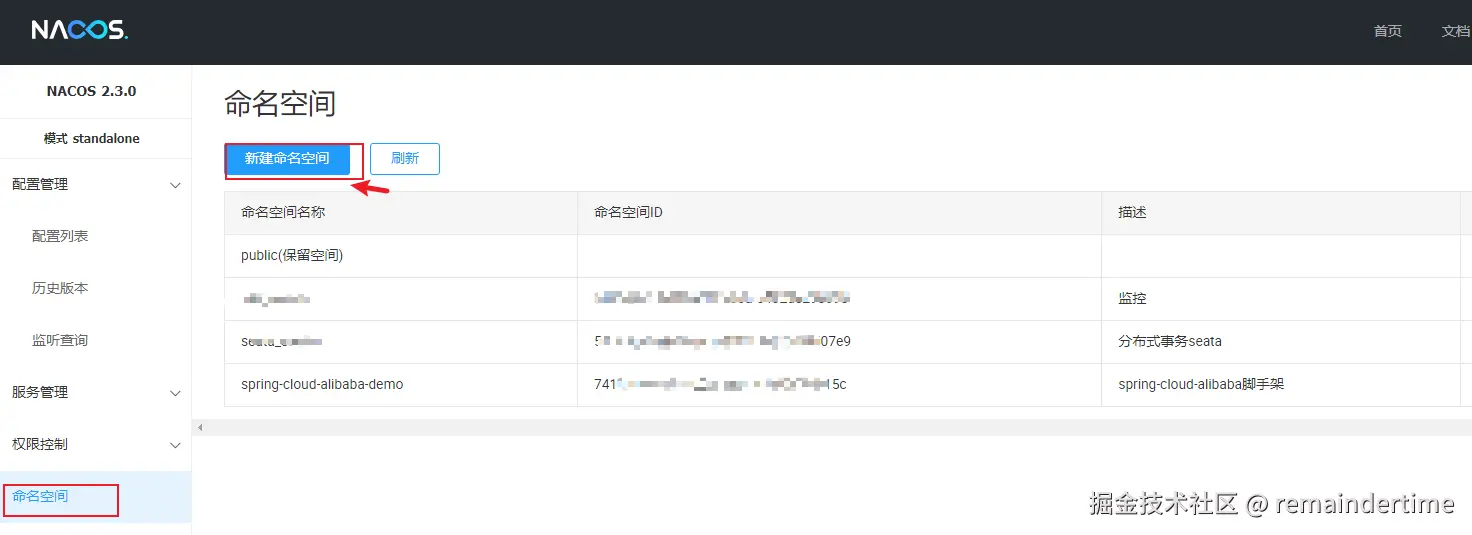Image resolution: width=1472 pixels, height=535 pixels.
Task: Click the 监控 description cell
Action: pyautogui.click(x=1281, y=299)
